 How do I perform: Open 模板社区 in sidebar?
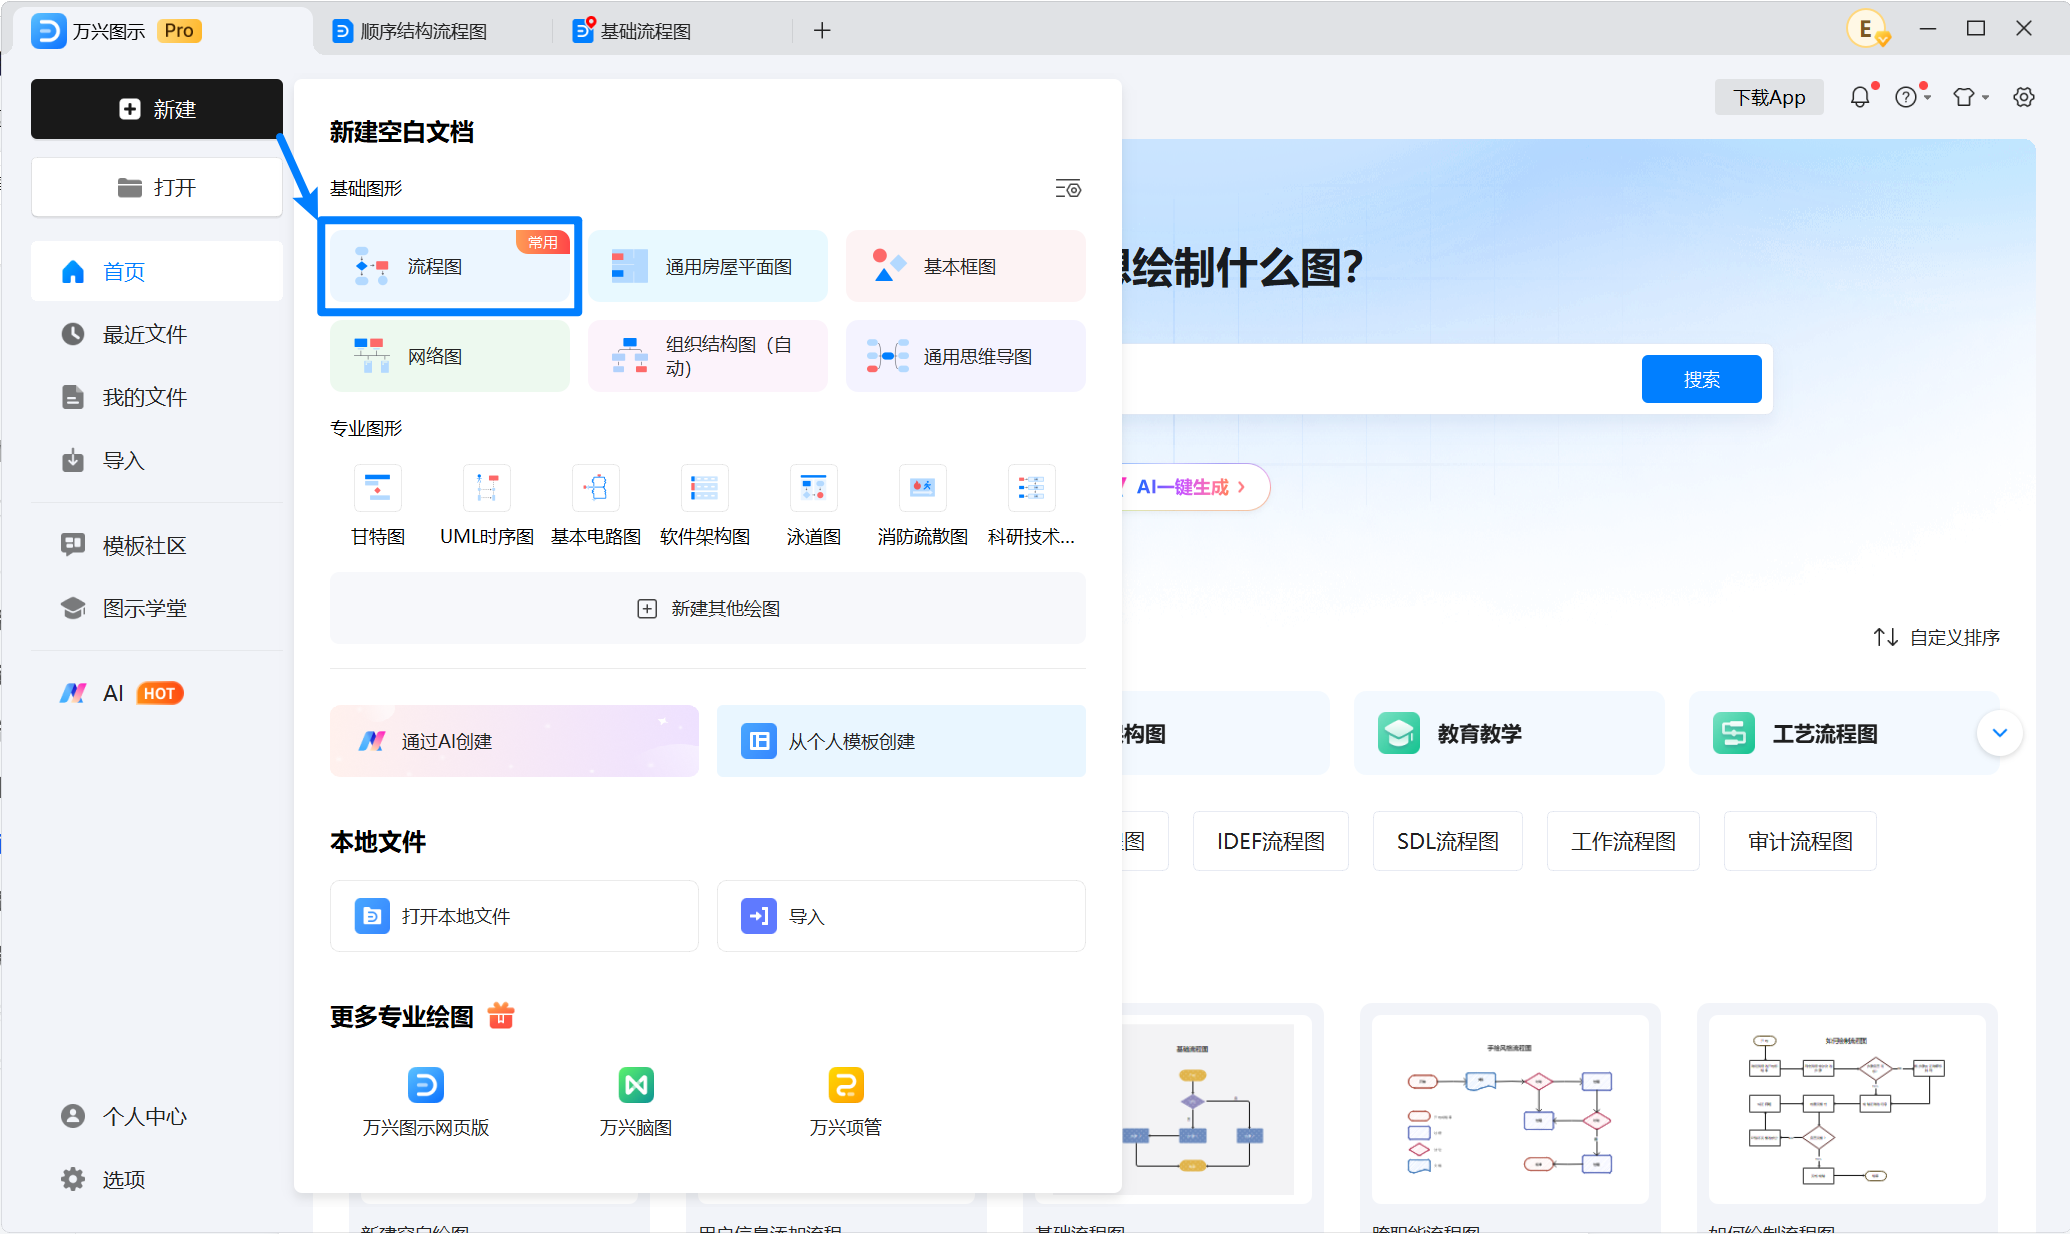click(x=157, y=545)
